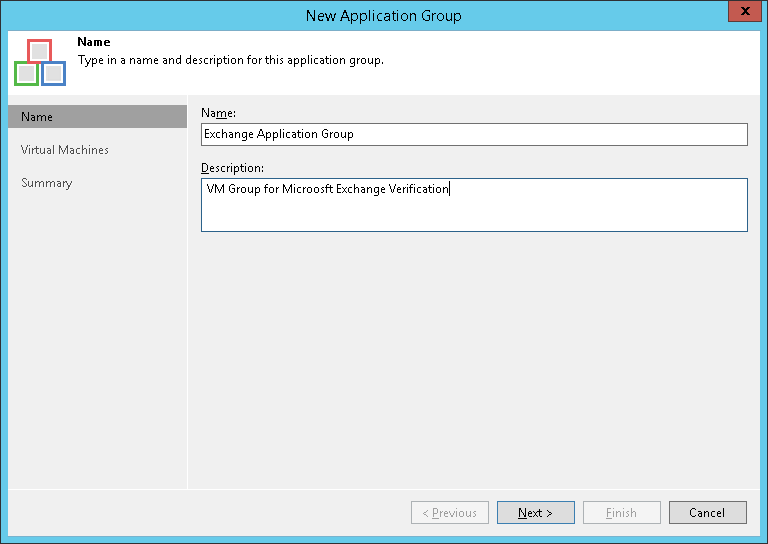
Task: Click the blank panel area below the Description box
Action: [x=474, y=360]
